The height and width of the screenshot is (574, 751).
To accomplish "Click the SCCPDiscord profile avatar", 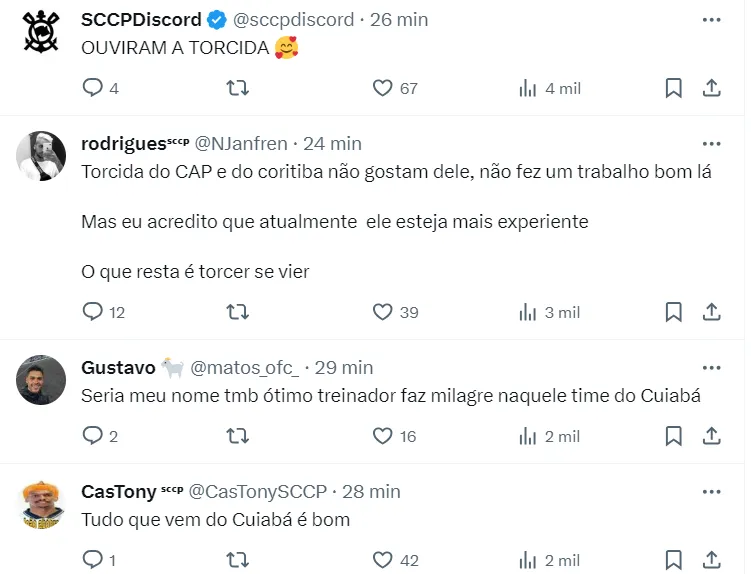I will click(x=41, y=32).
